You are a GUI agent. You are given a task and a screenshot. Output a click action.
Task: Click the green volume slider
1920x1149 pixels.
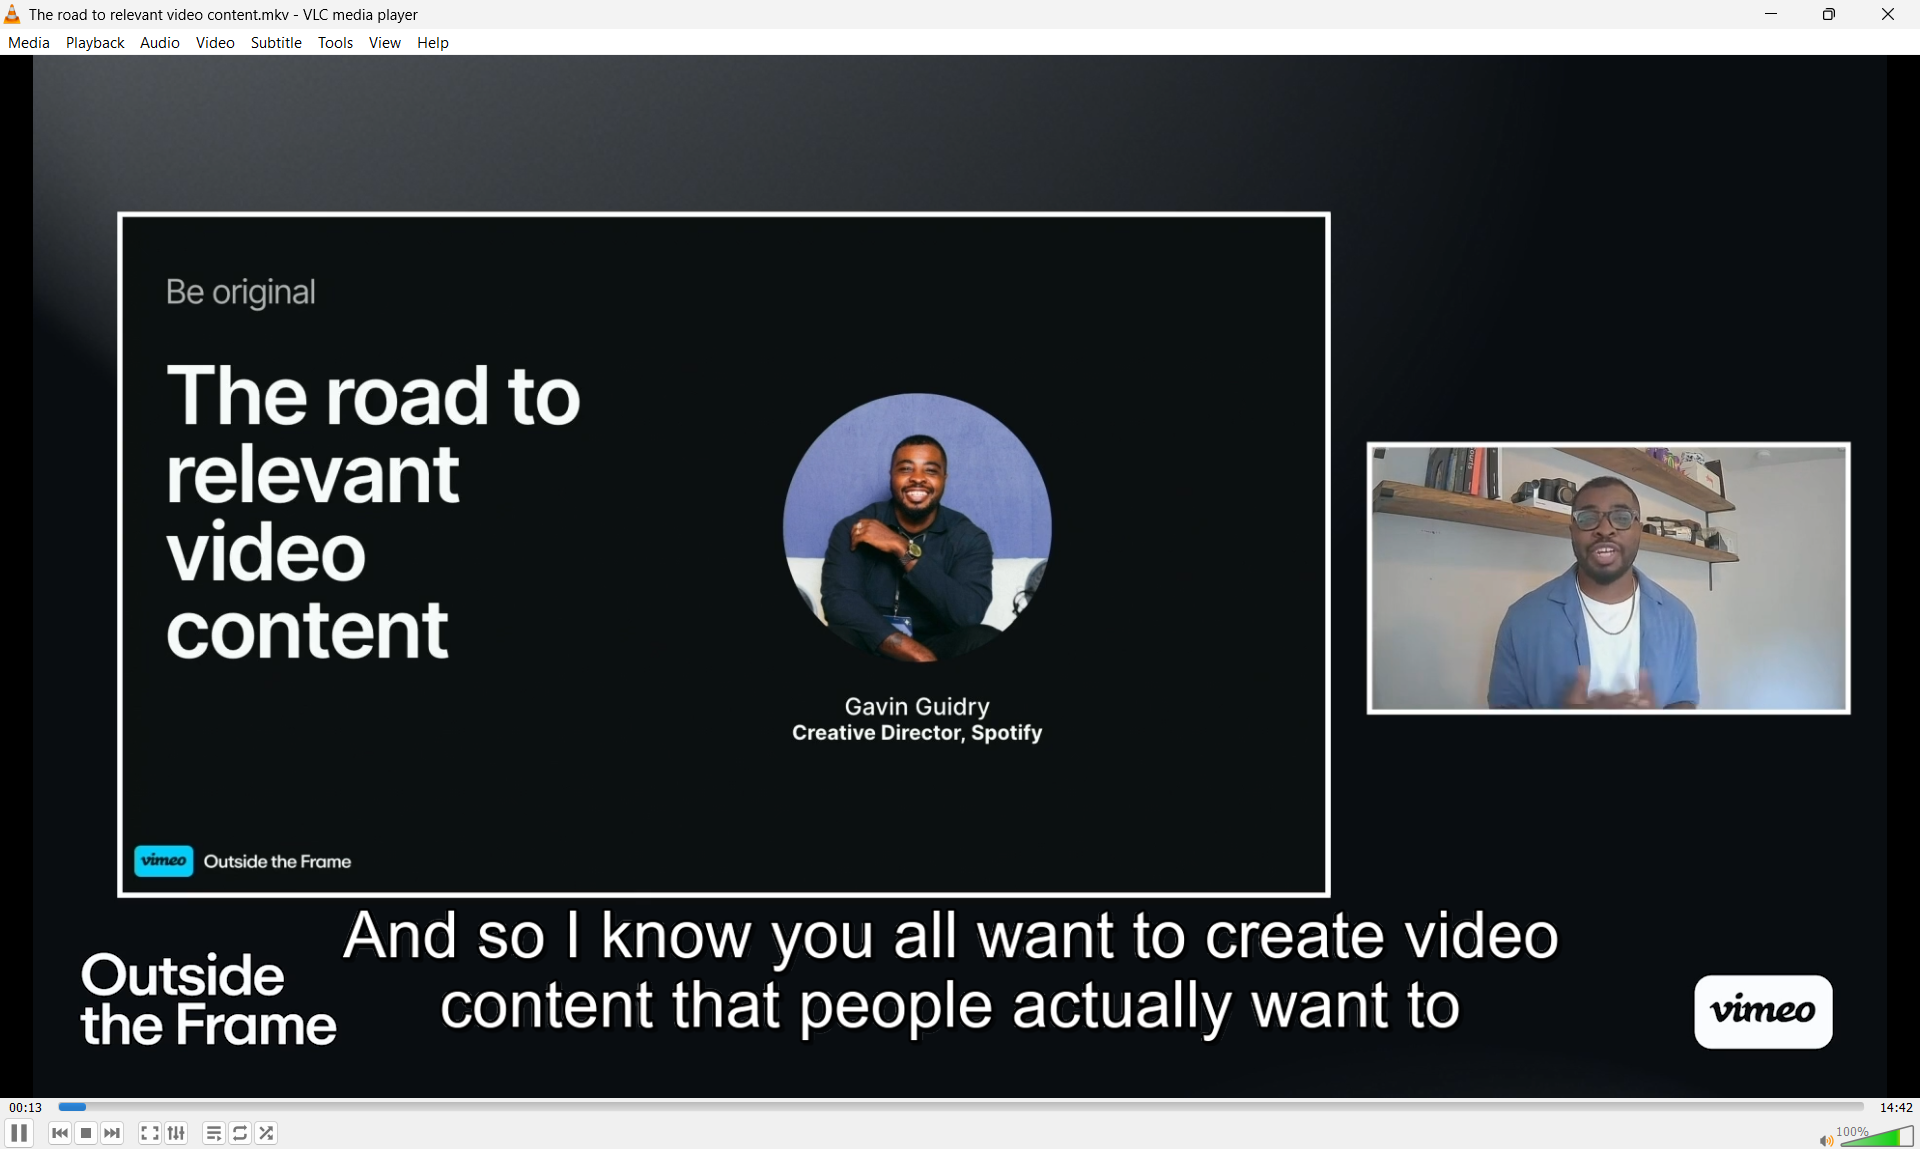pyautogui.click(x=1880, y=1137)
